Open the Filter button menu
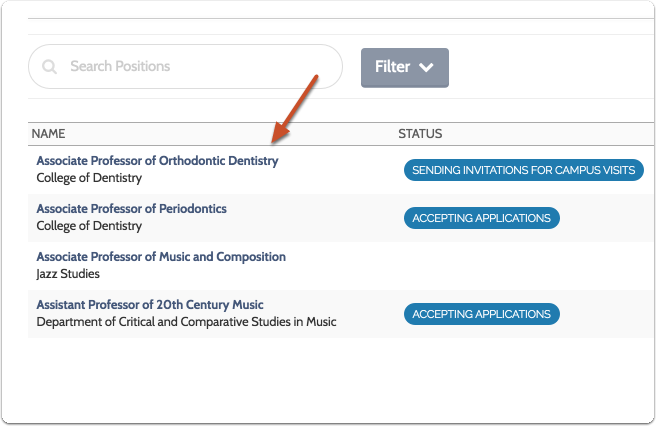Viewport: 656px width, 426px height. pos(404,67)
